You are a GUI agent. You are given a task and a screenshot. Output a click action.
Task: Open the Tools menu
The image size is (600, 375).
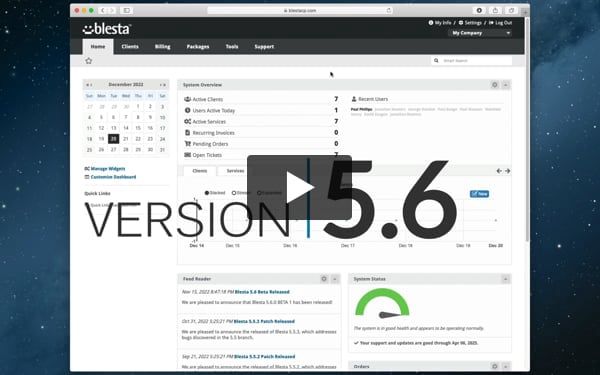pyautogui.click(x=232, y=47)
